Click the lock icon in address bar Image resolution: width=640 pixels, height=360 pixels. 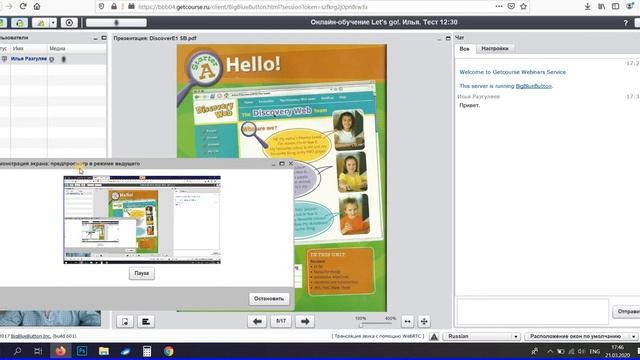click(x=114, y=7)
